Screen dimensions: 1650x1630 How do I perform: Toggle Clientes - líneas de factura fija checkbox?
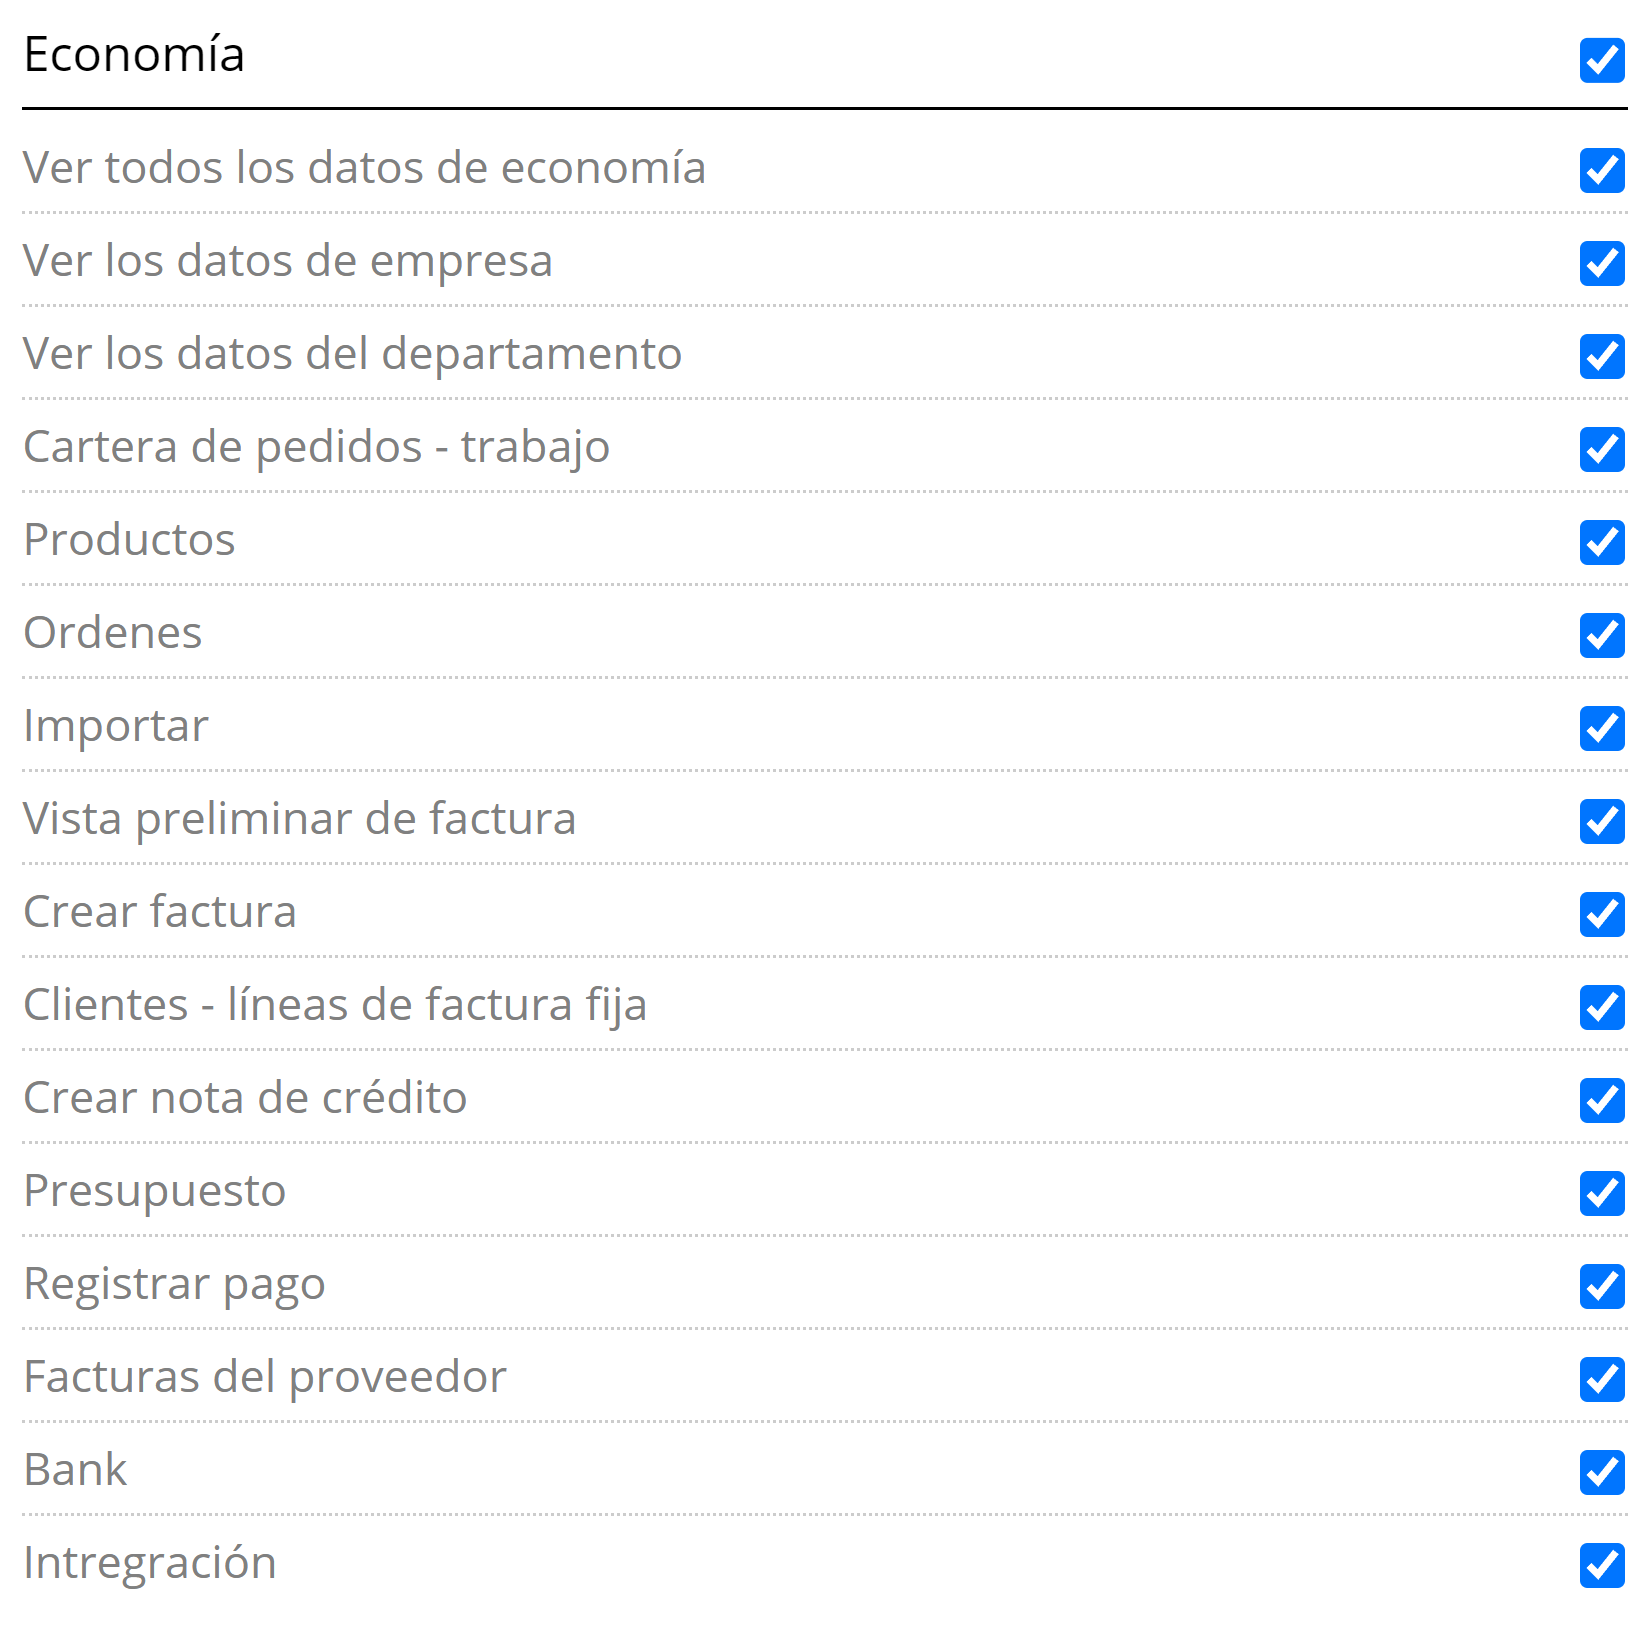coord(1601,1007)
